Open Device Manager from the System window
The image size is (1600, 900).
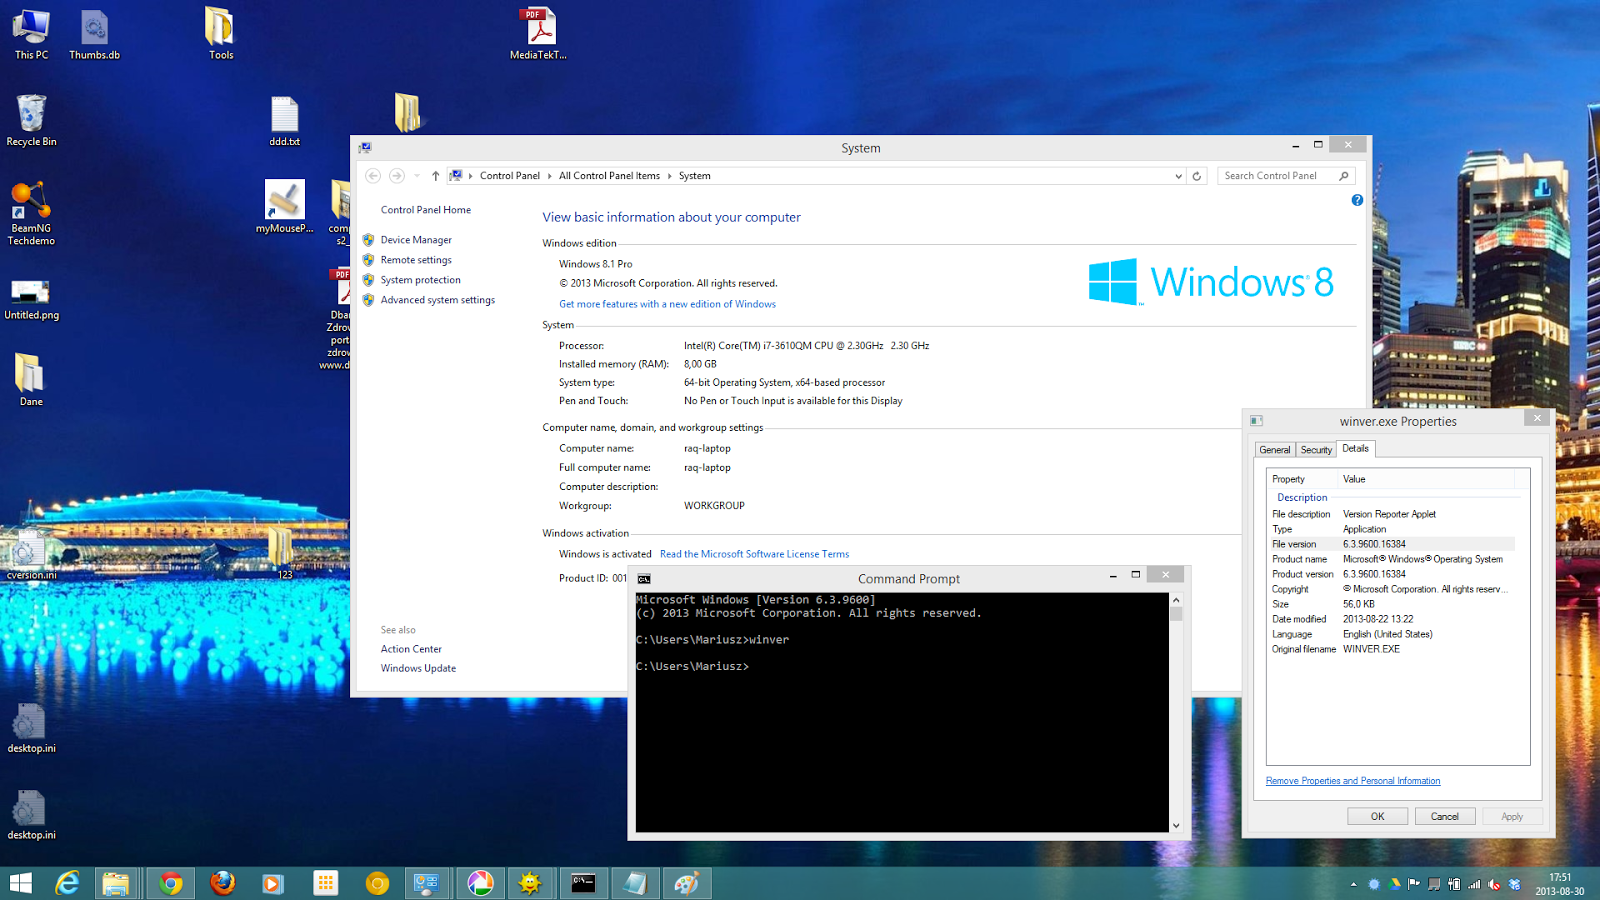click(x=415, y=239)
